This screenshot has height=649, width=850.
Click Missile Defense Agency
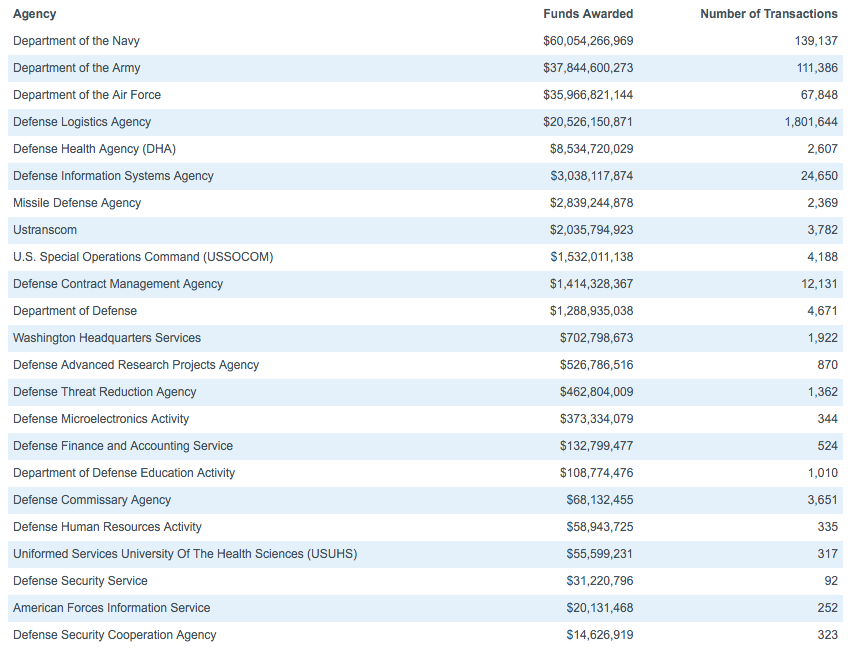77,203
